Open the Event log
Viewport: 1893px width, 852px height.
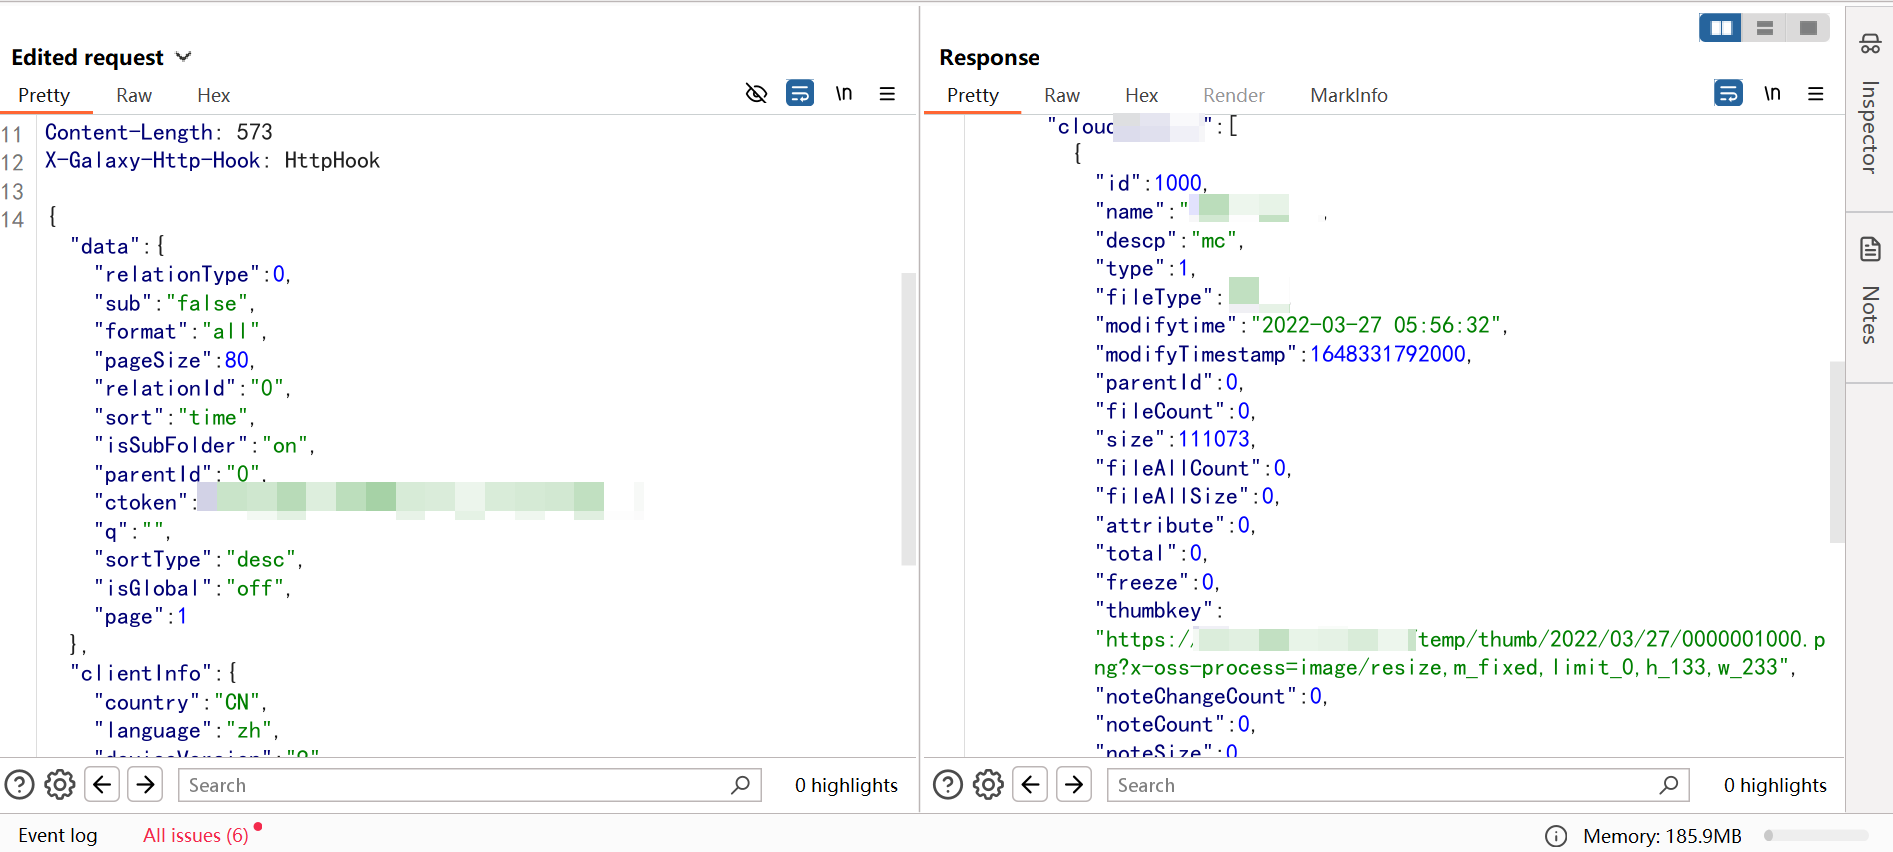tap(58, 835)
